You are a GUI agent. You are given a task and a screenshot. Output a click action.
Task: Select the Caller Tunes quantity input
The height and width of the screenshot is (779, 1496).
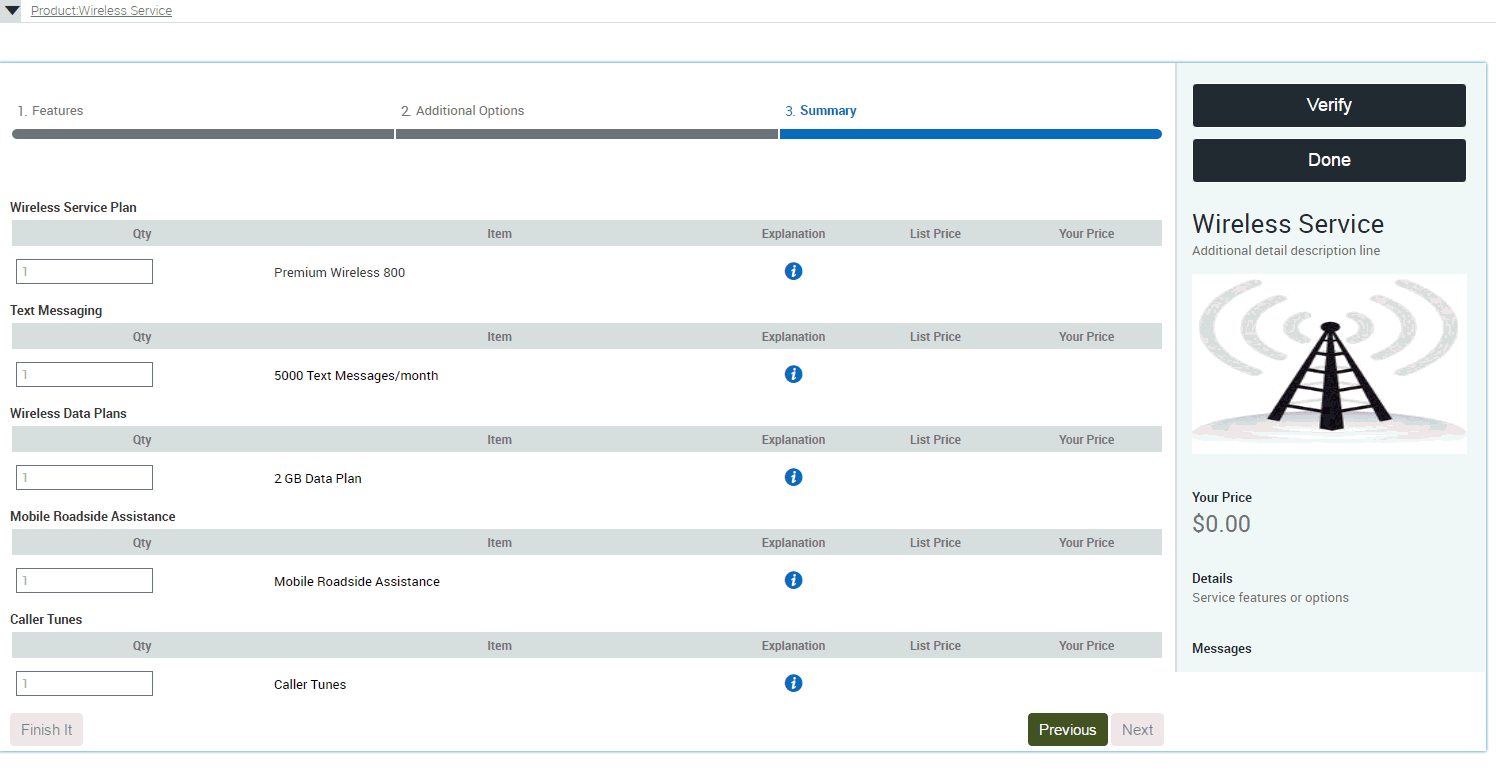[84, 683]
